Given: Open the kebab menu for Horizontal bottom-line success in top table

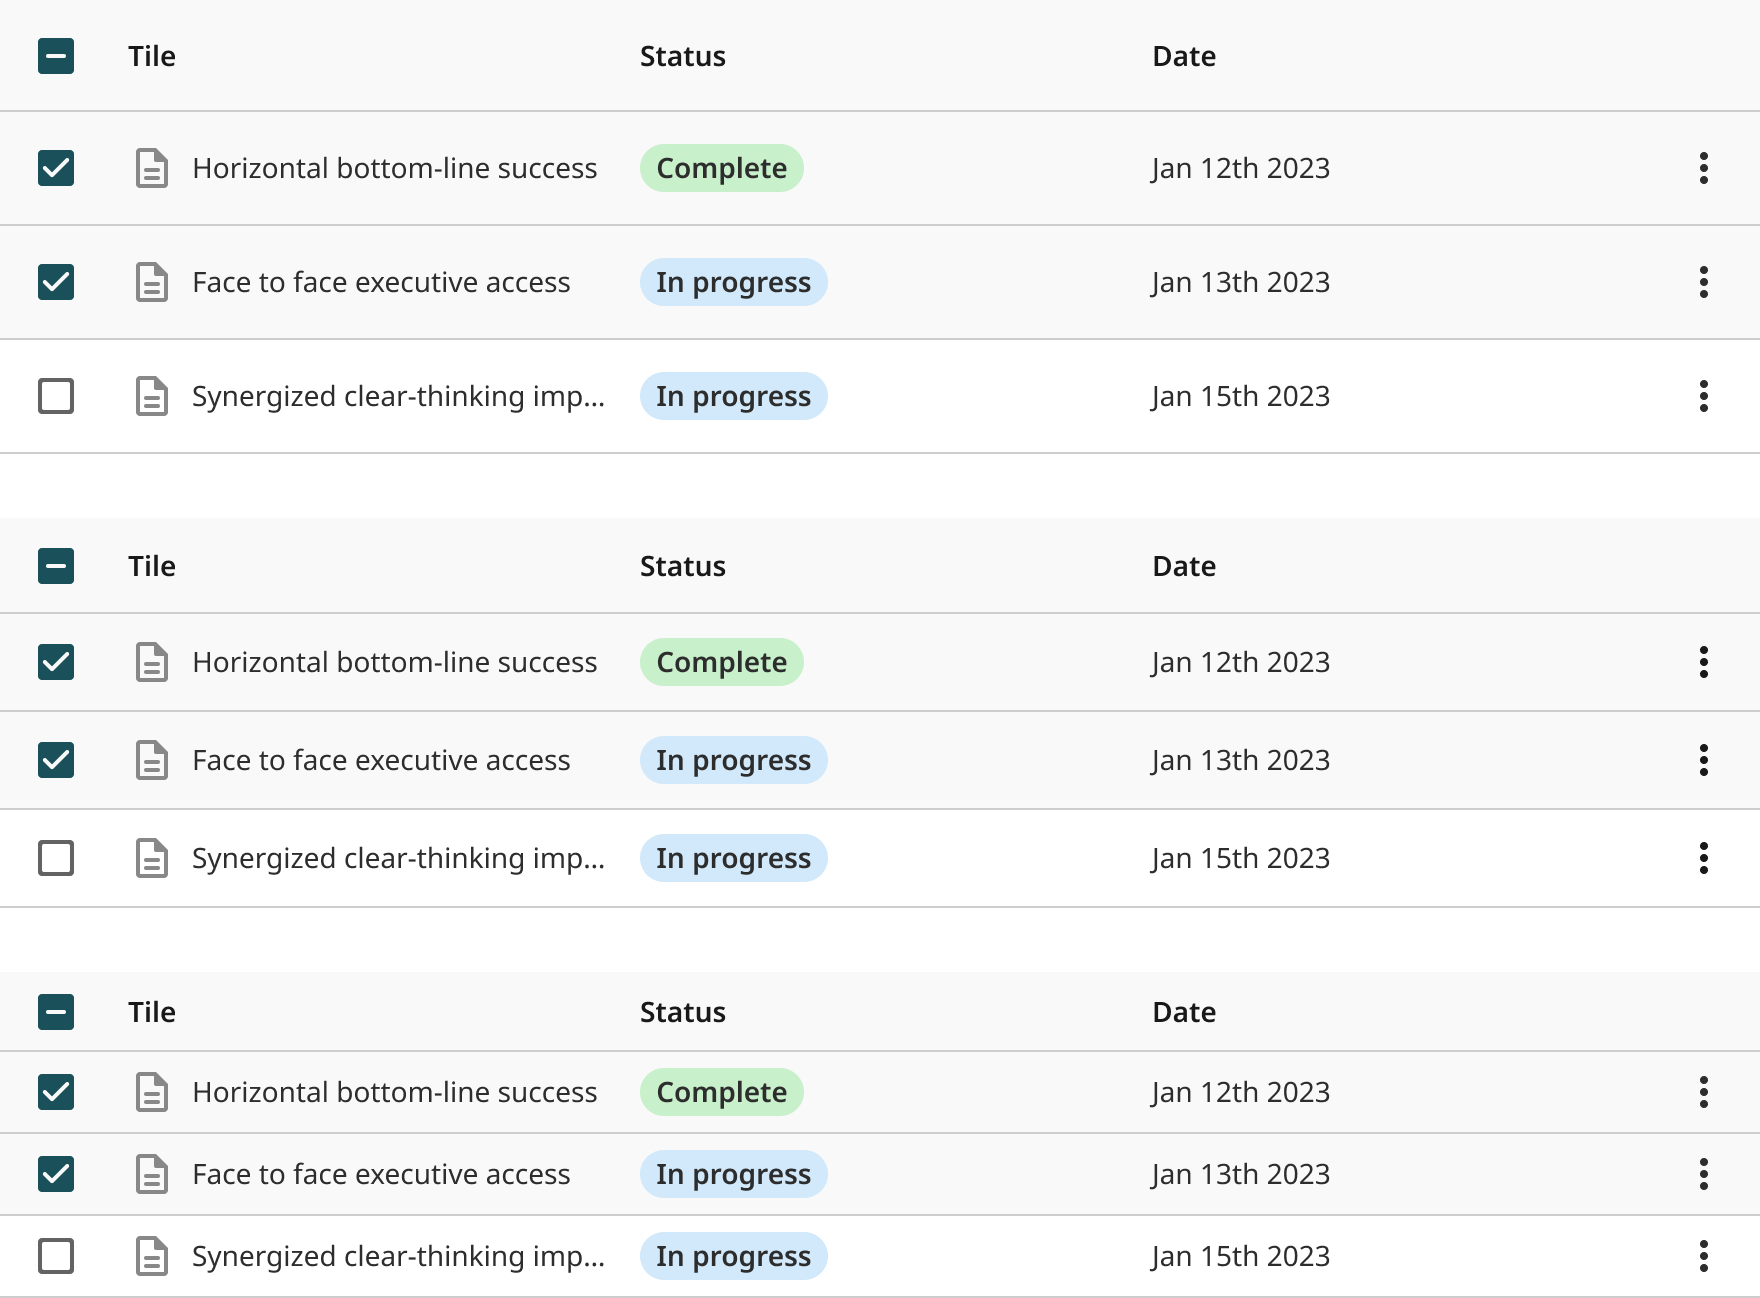Looking at the screenshot, I should coord(1703,168).
